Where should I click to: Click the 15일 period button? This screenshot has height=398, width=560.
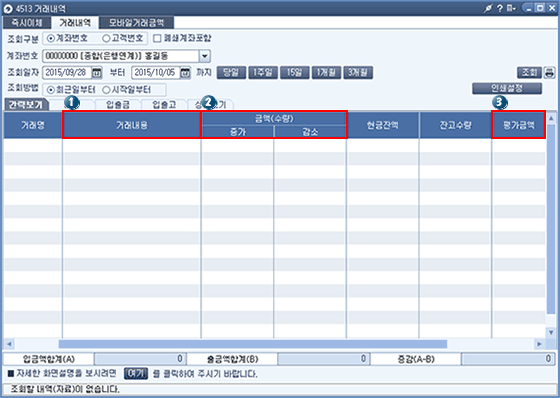[294, 73]
